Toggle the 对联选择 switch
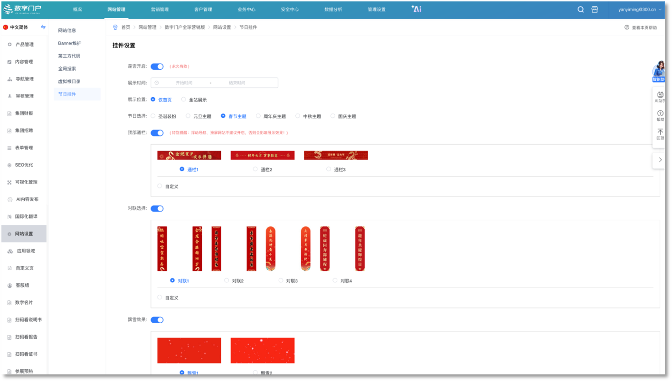 point(157,209)
